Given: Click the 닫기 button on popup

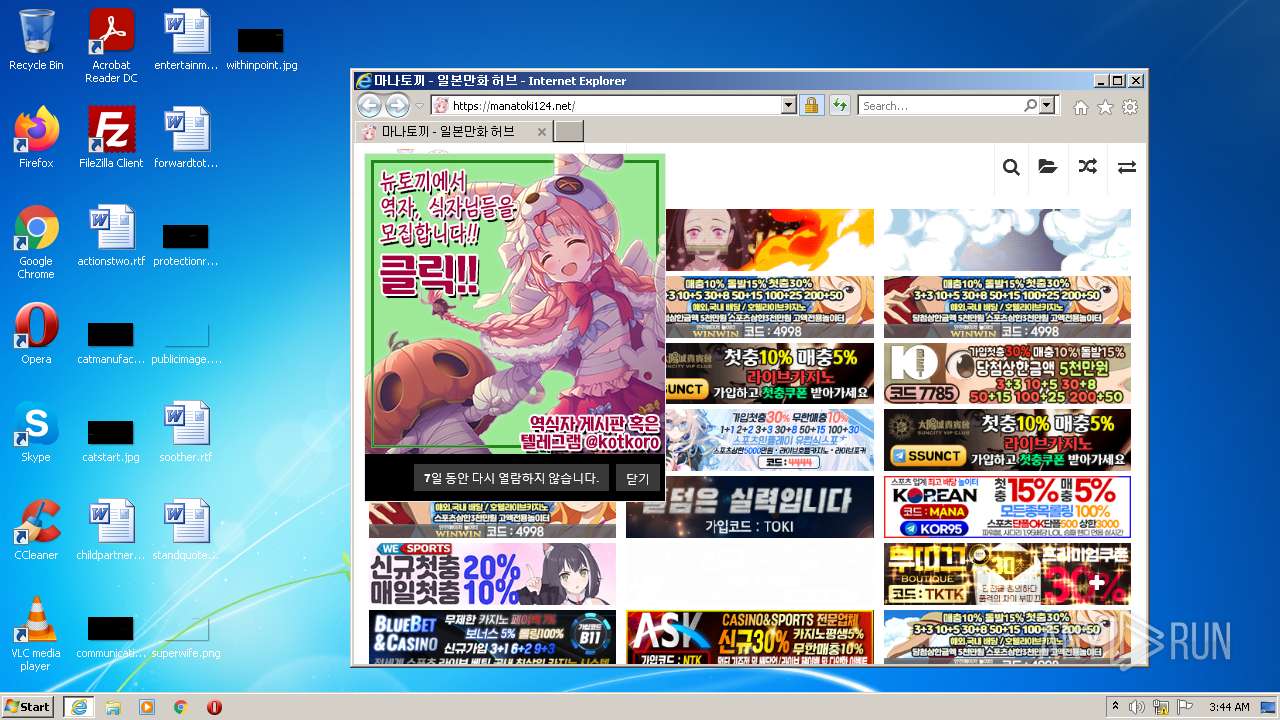Looking at the screenshot, I should [x=638, y=478].
